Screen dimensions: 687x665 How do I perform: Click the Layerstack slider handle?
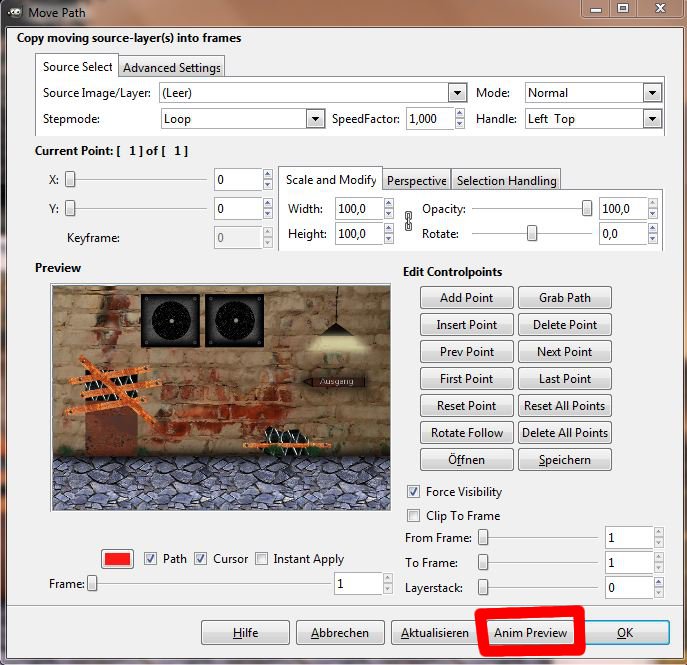point(483,587)
